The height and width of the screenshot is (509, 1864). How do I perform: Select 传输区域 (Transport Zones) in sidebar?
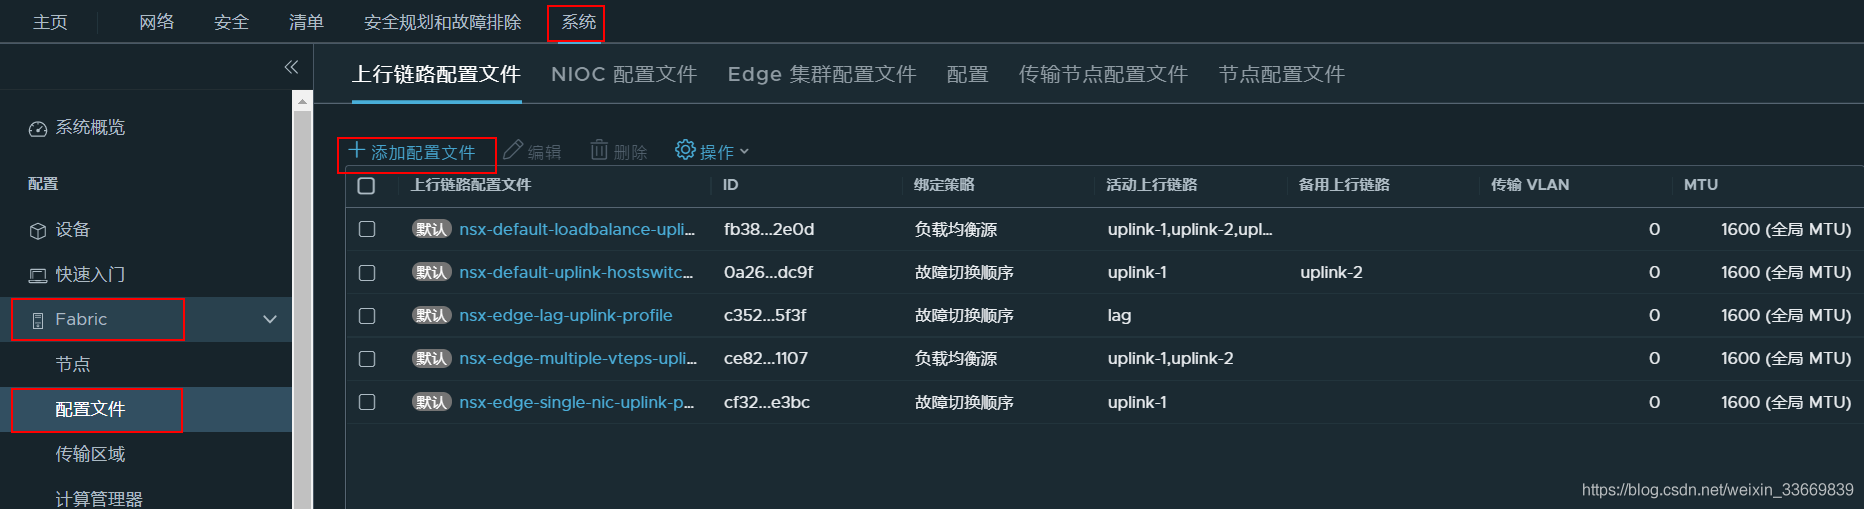click(90, 454)
